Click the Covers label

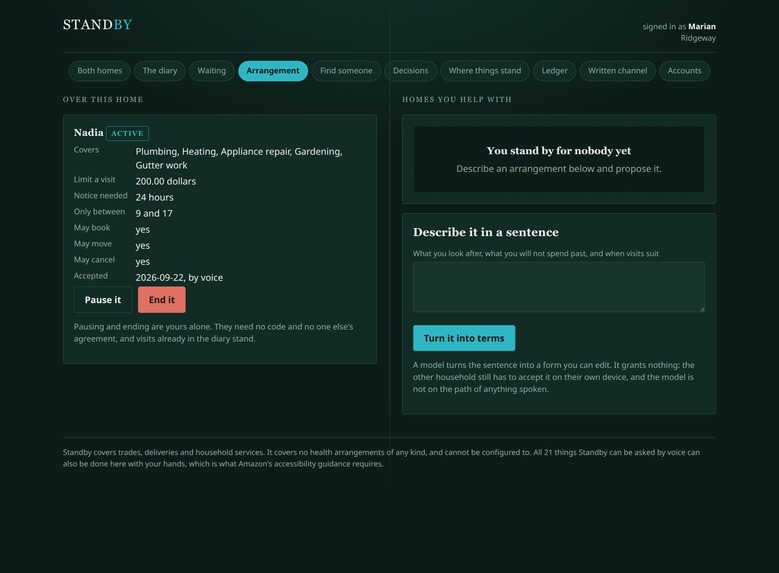point(86,150)
